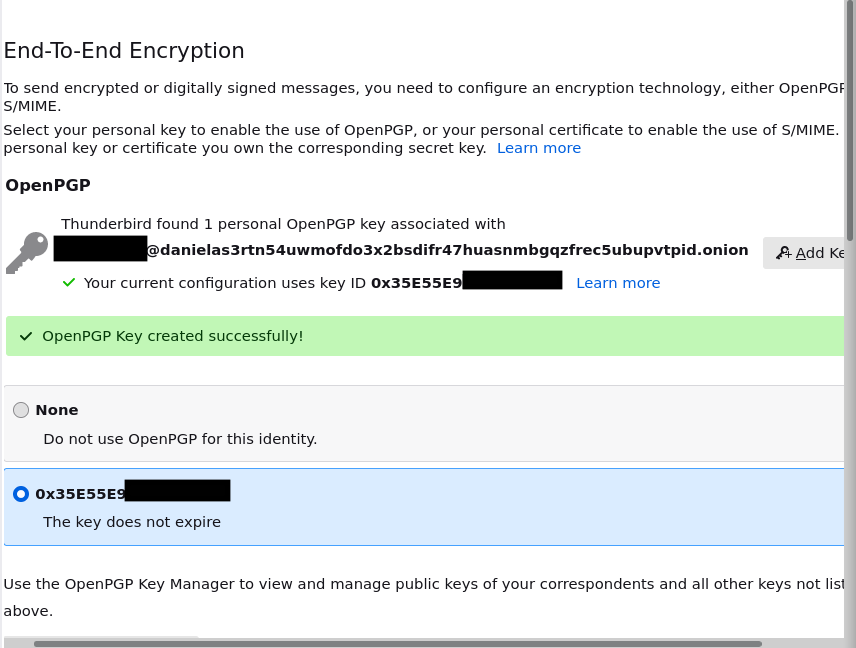Screen dimensions: 856x648
Task: Select the None radio option
Action: (21, 410)
